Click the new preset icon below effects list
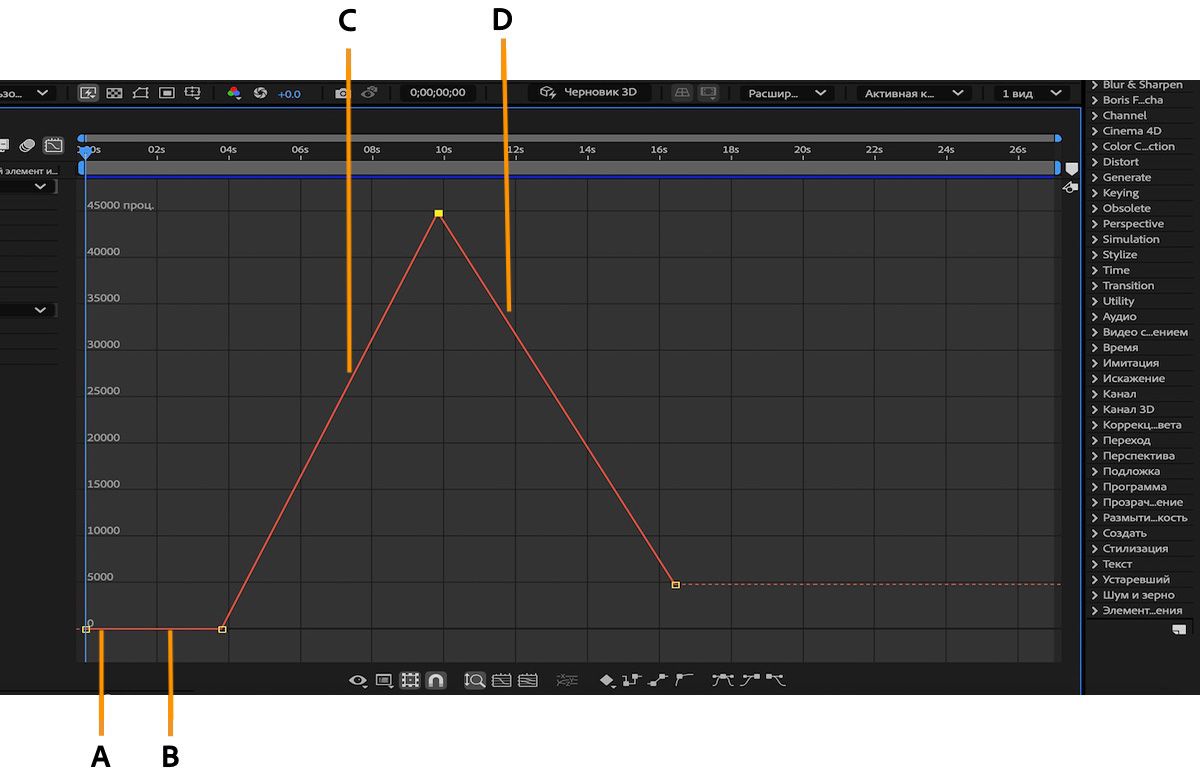Viewport: 1200px width, 775px height. pos(1179,630)
